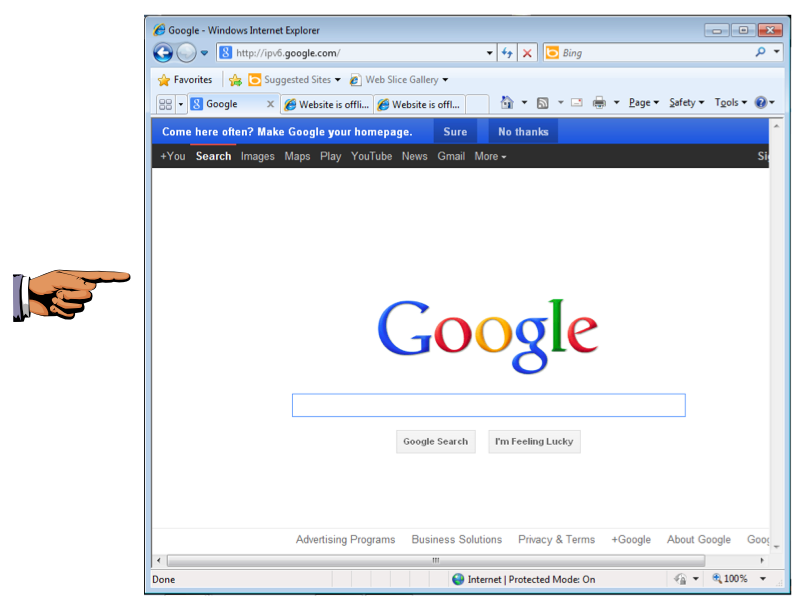Click the horizontal scrollbar left arrow

159,560
